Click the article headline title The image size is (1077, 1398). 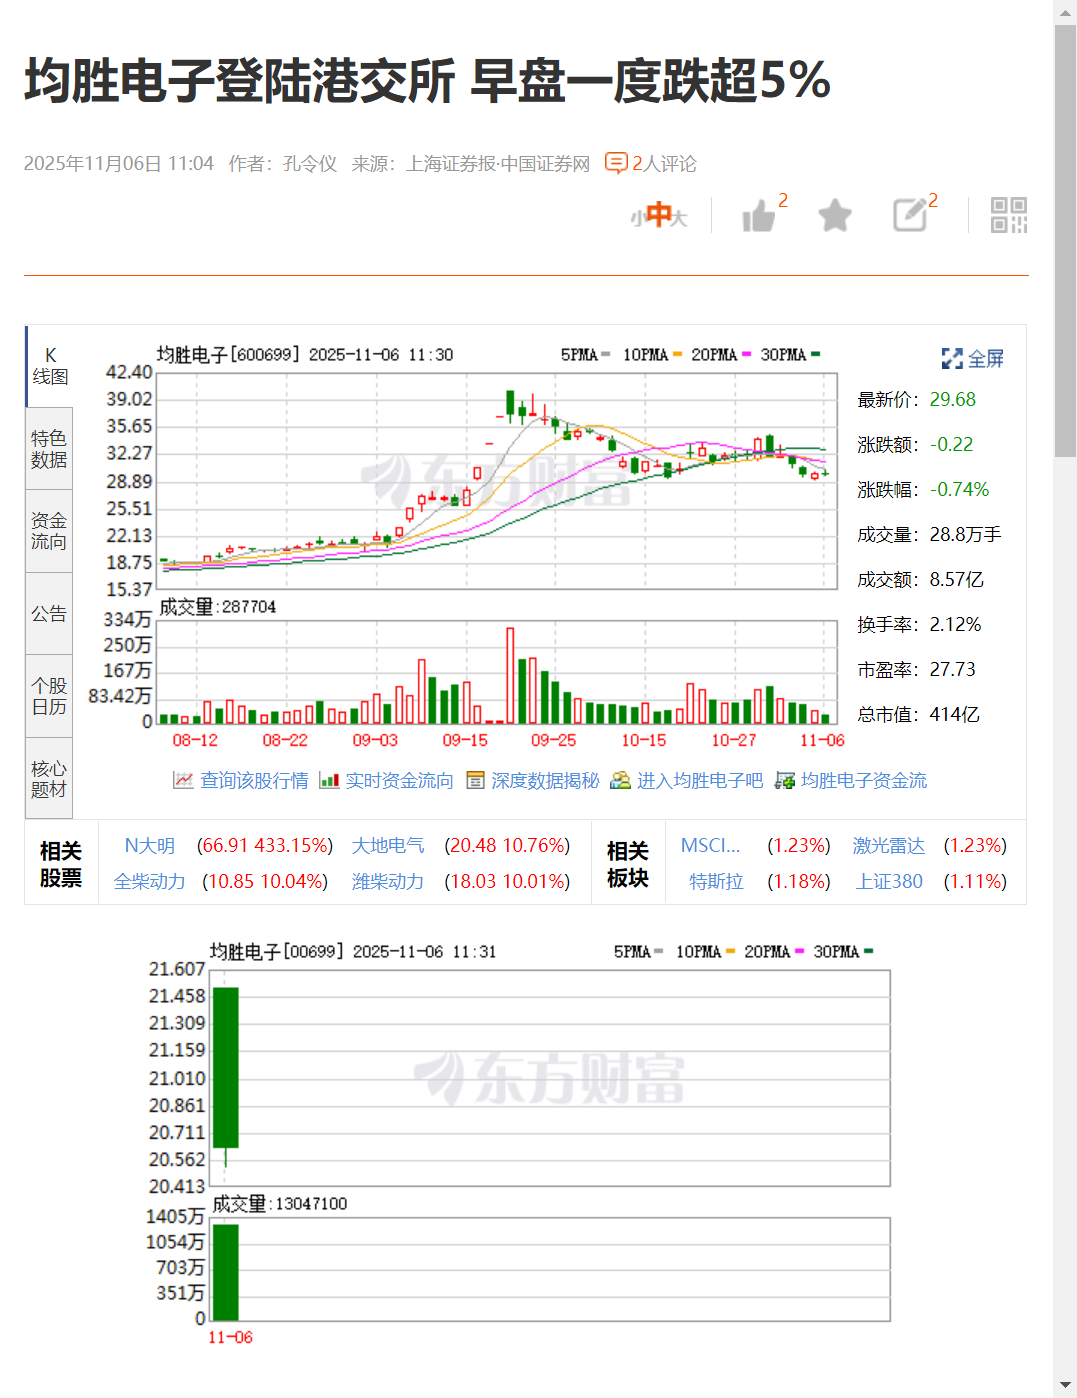(428, 81)
